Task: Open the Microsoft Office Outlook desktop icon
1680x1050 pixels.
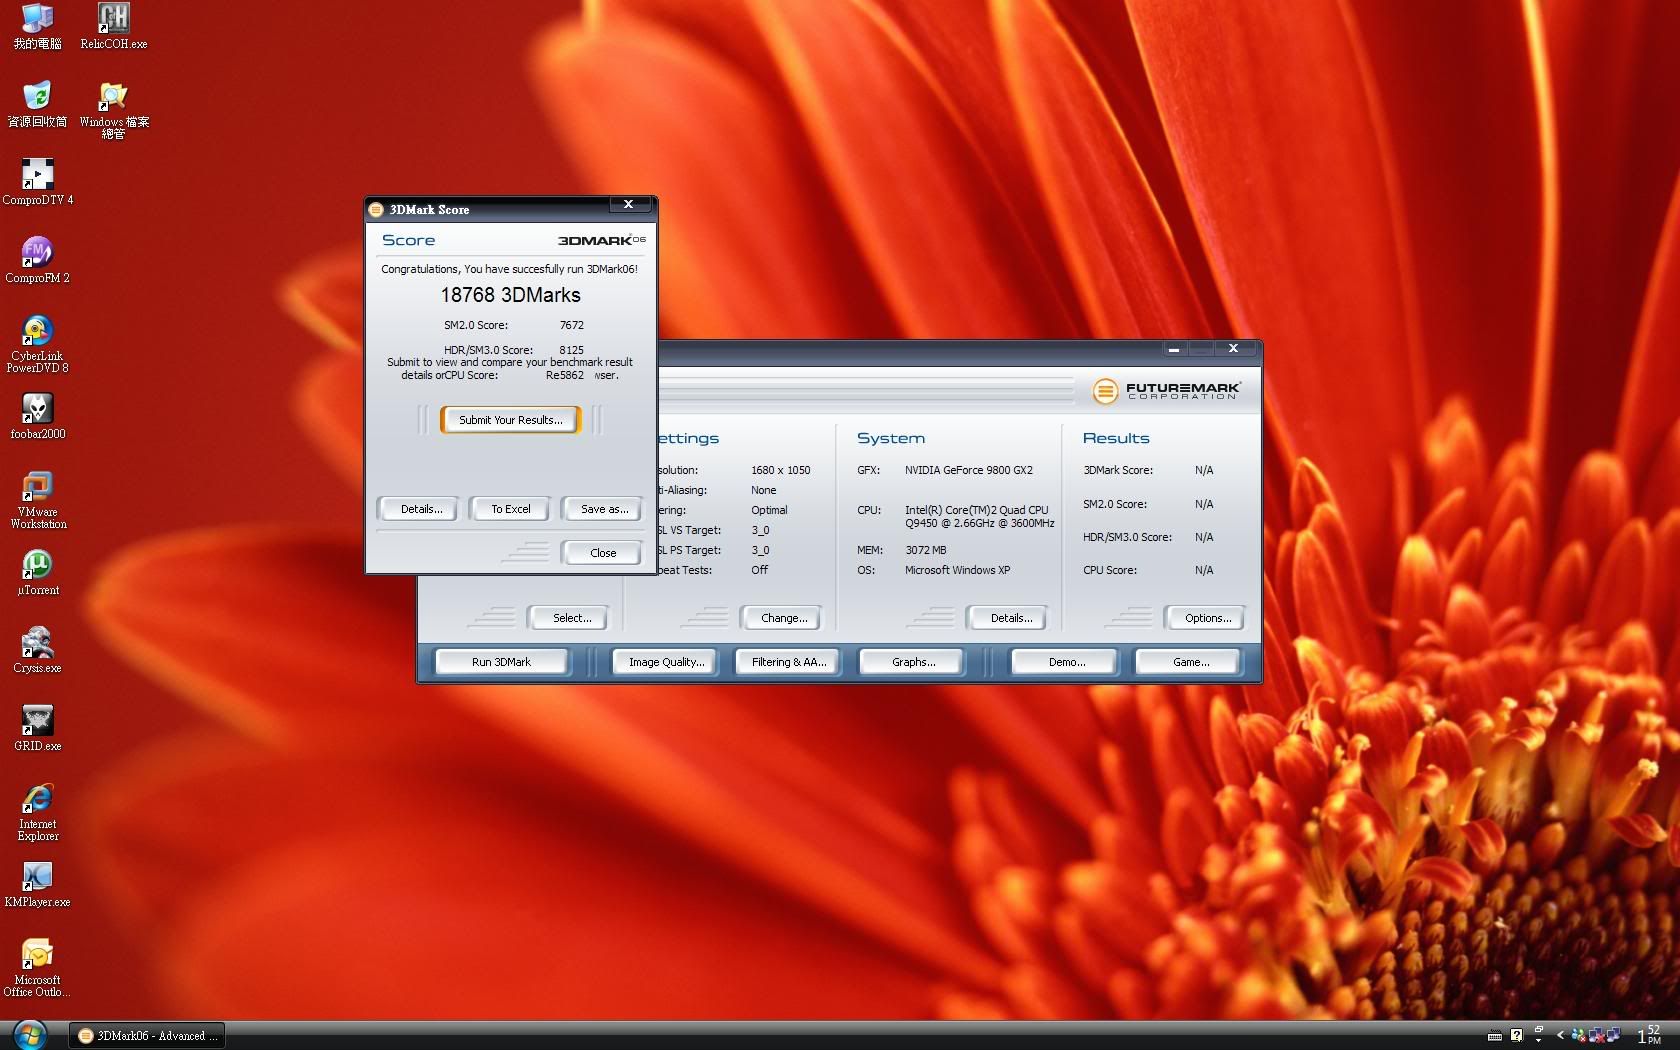Action: tap(37, 968)
